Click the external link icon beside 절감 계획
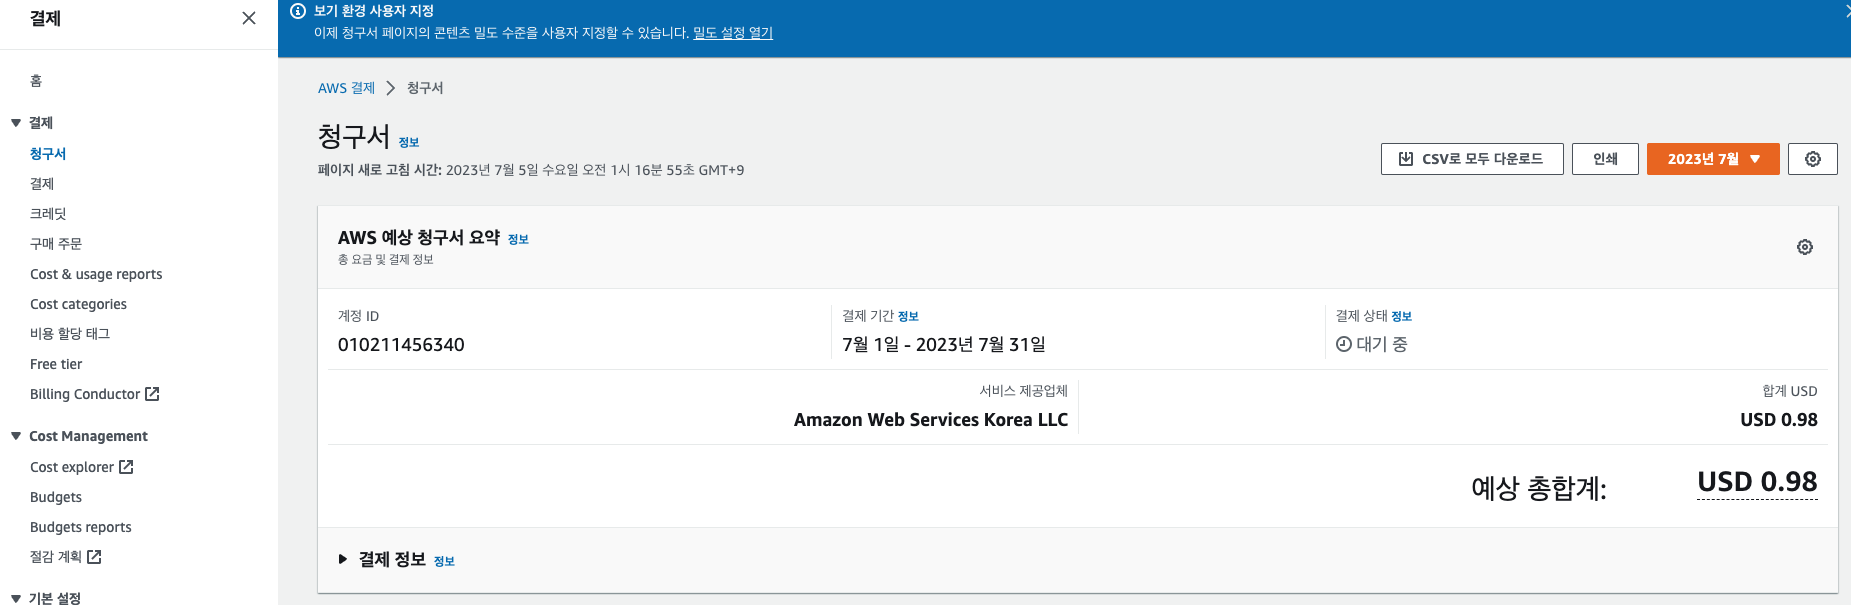This screenshot has height=605, width=1851. [94, 557]
